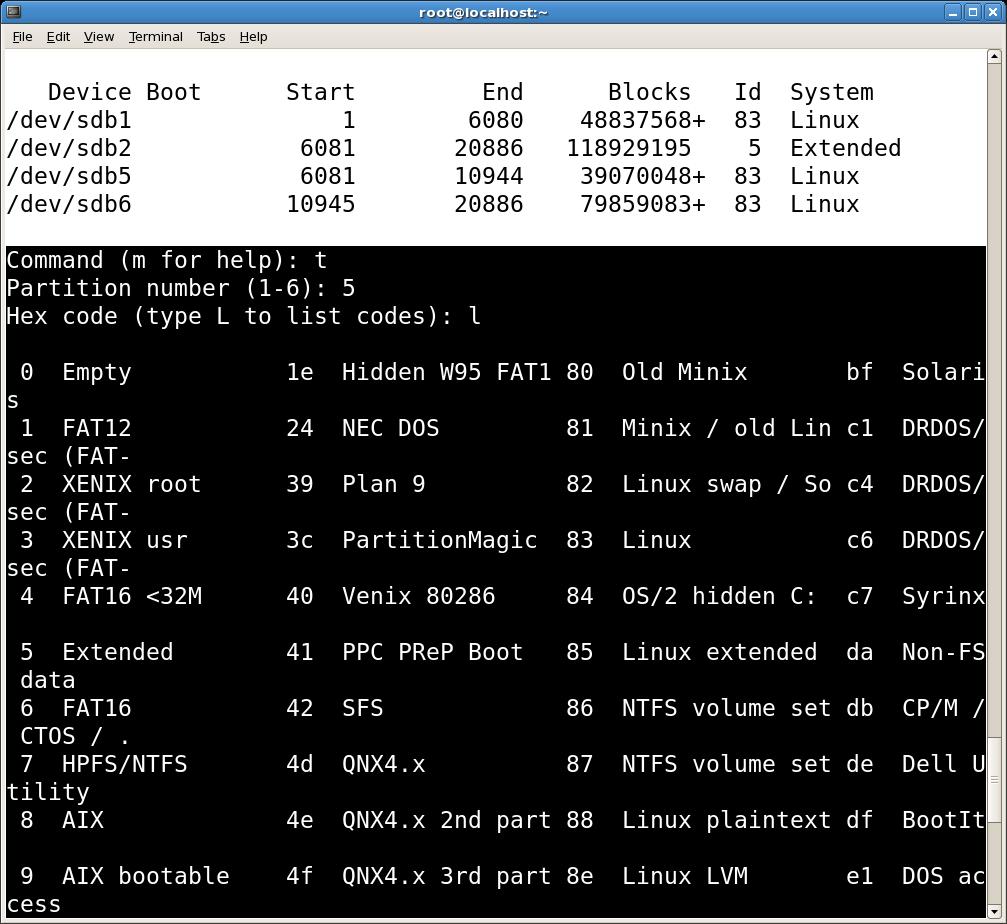Open the Help menu
The width and height of the screenshot is (1007, 924).
[x=253, y=36]
